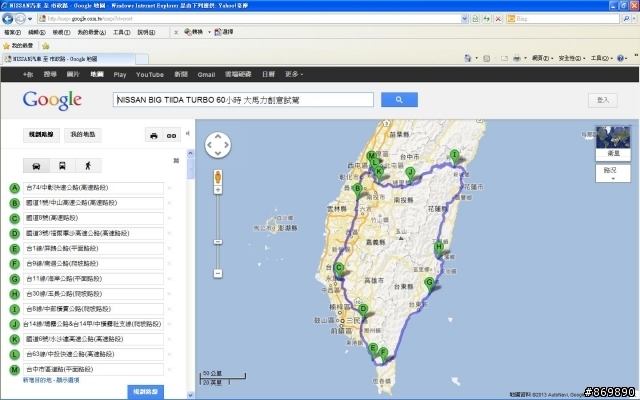Expand the dropdown arrow beside 轉換
The height and width of the screenshot is (400, 640).
209,32
